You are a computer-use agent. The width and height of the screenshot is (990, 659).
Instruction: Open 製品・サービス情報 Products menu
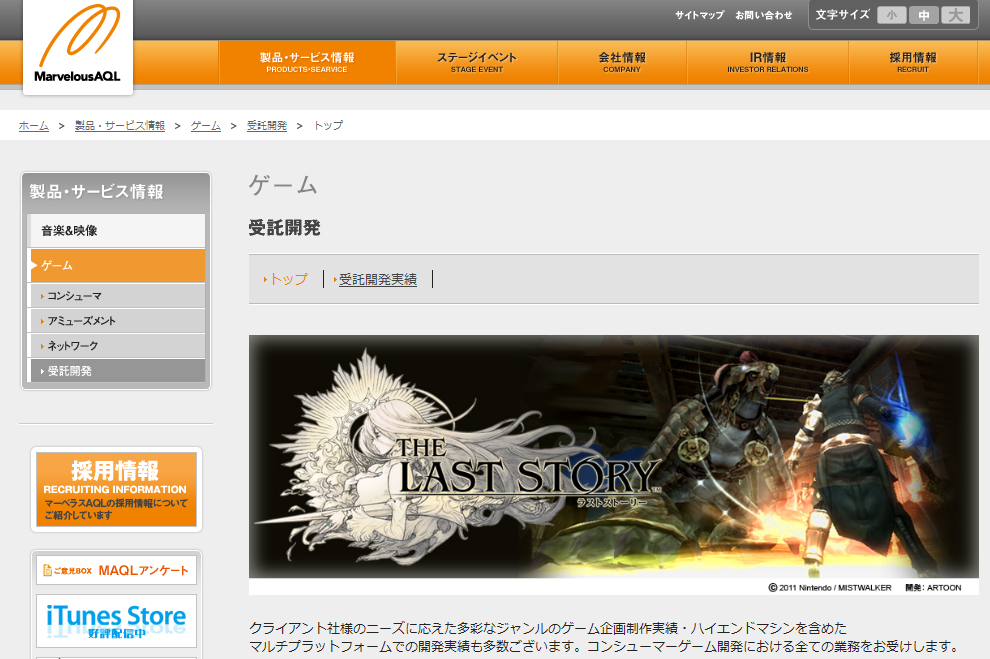(307, 62)
